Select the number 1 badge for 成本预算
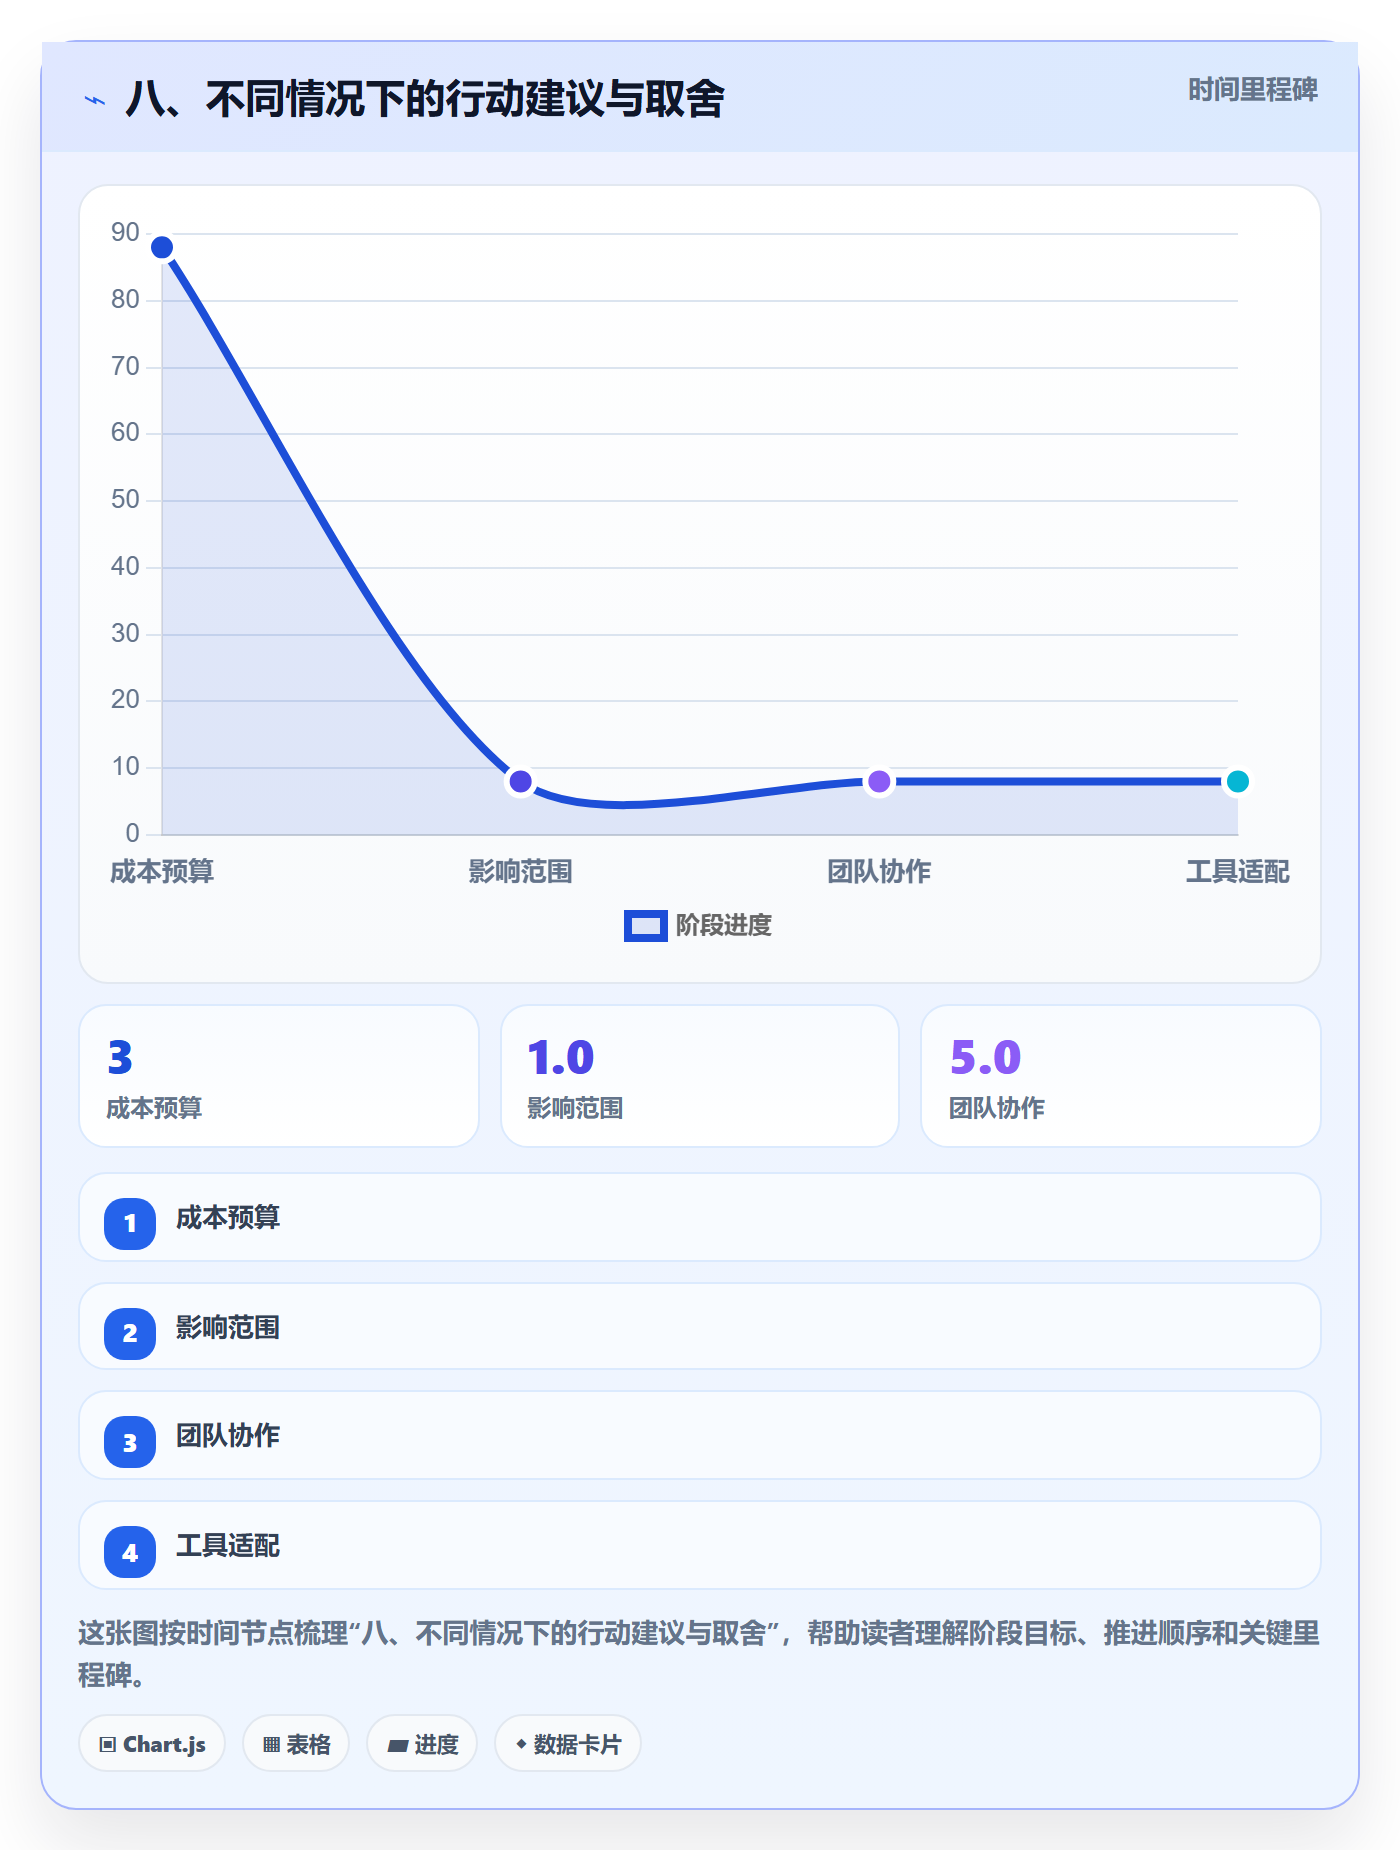 [x=130, y=1223]
